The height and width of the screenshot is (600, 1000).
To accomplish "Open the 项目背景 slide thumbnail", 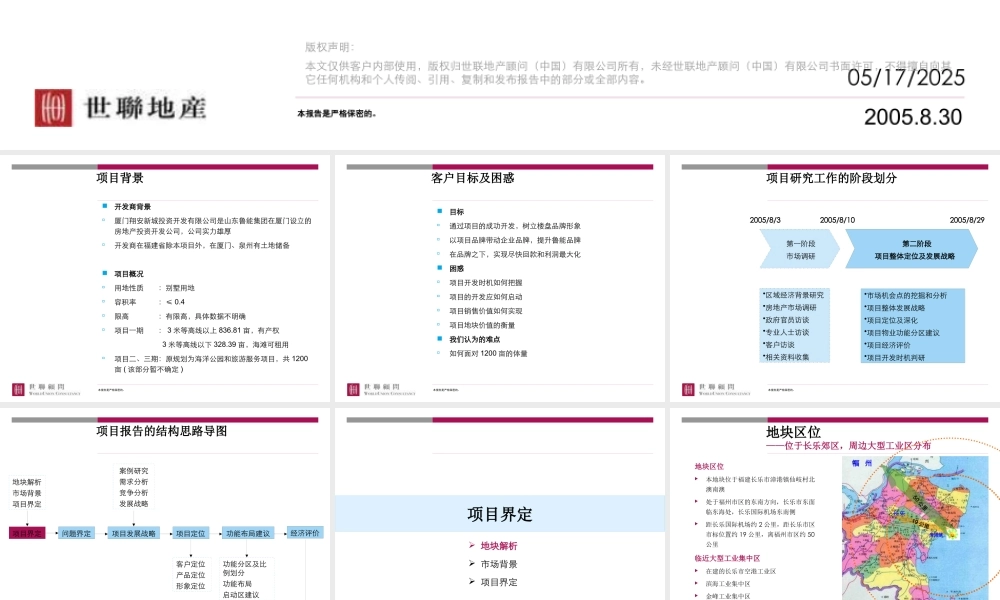I will point(165,278).
